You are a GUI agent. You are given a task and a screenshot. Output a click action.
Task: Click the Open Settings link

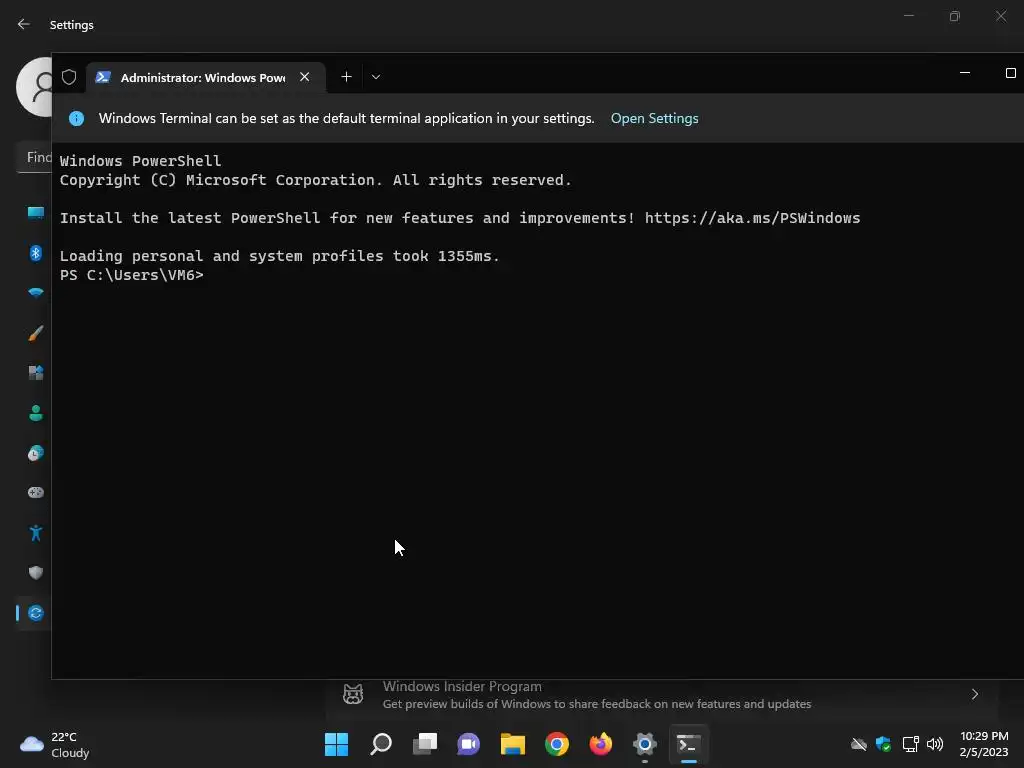654,118
